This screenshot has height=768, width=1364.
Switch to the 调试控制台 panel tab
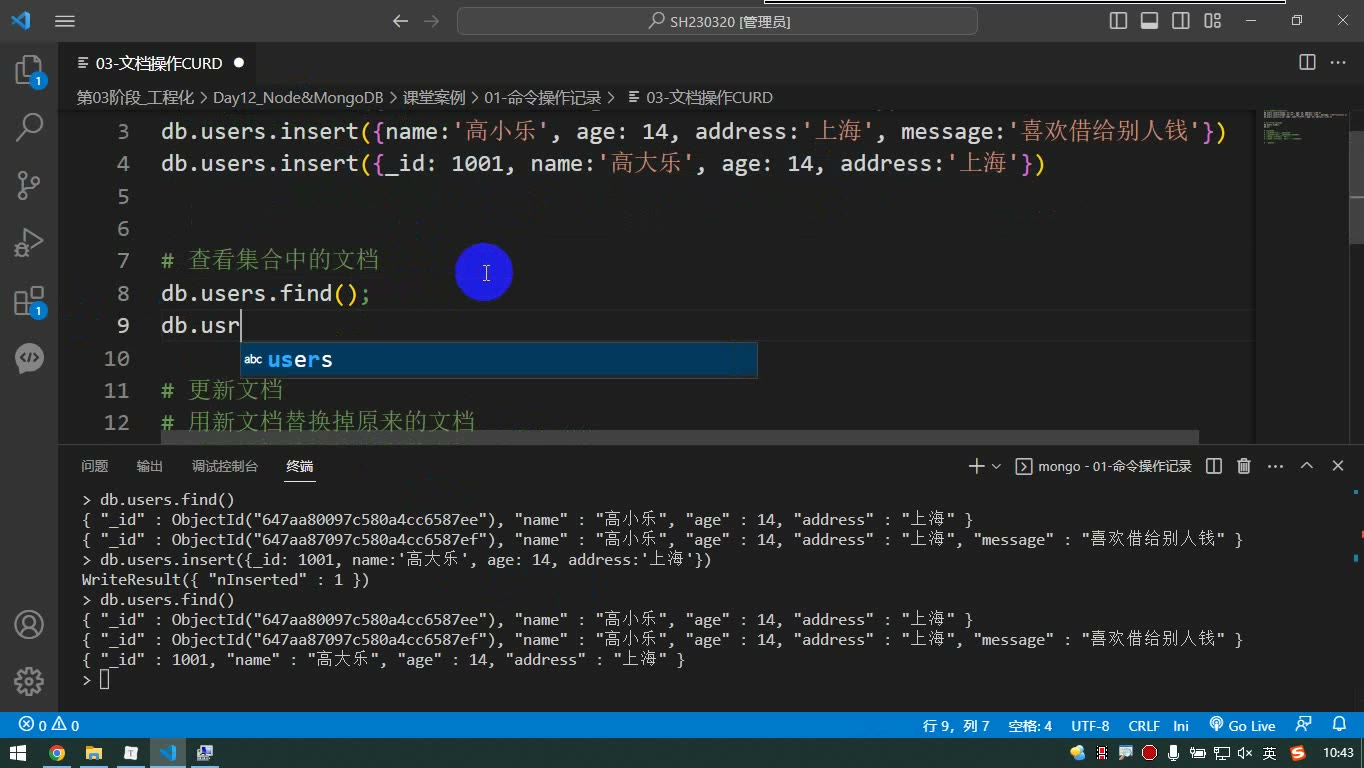[x=225, y=466]
